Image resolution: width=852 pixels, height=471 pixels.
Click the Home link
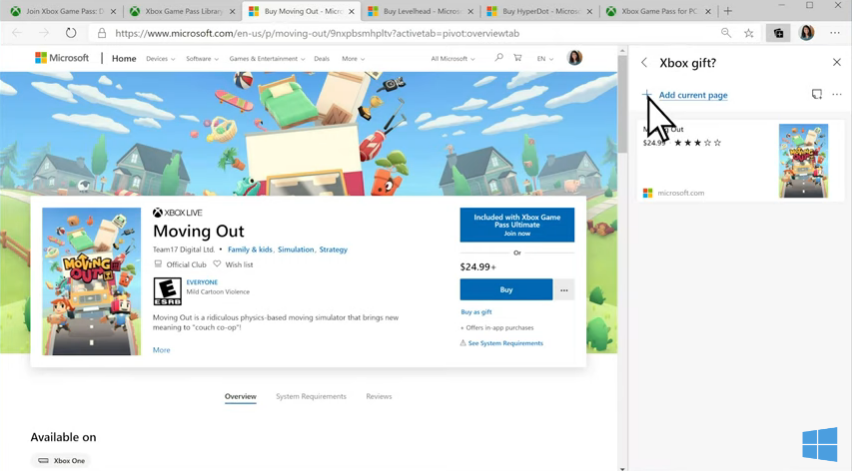124,59
